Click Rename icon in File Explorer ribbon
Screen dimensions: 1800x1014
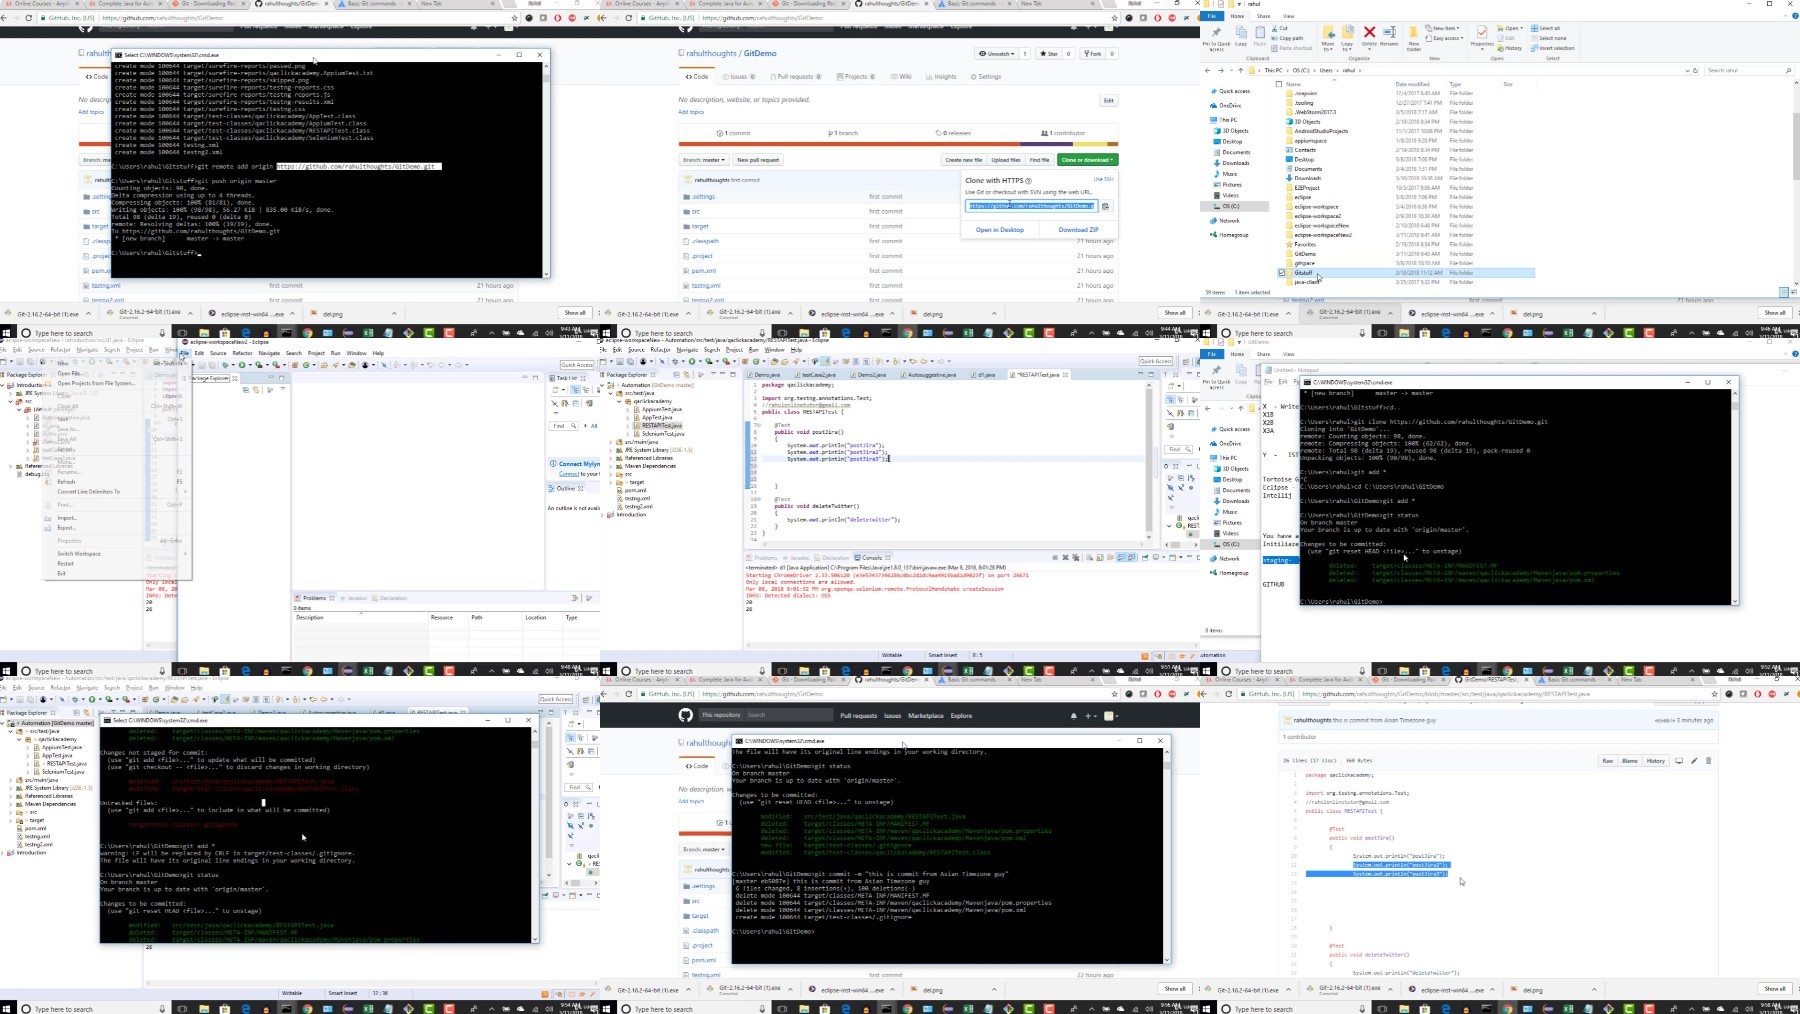[x=1389, y=35]
